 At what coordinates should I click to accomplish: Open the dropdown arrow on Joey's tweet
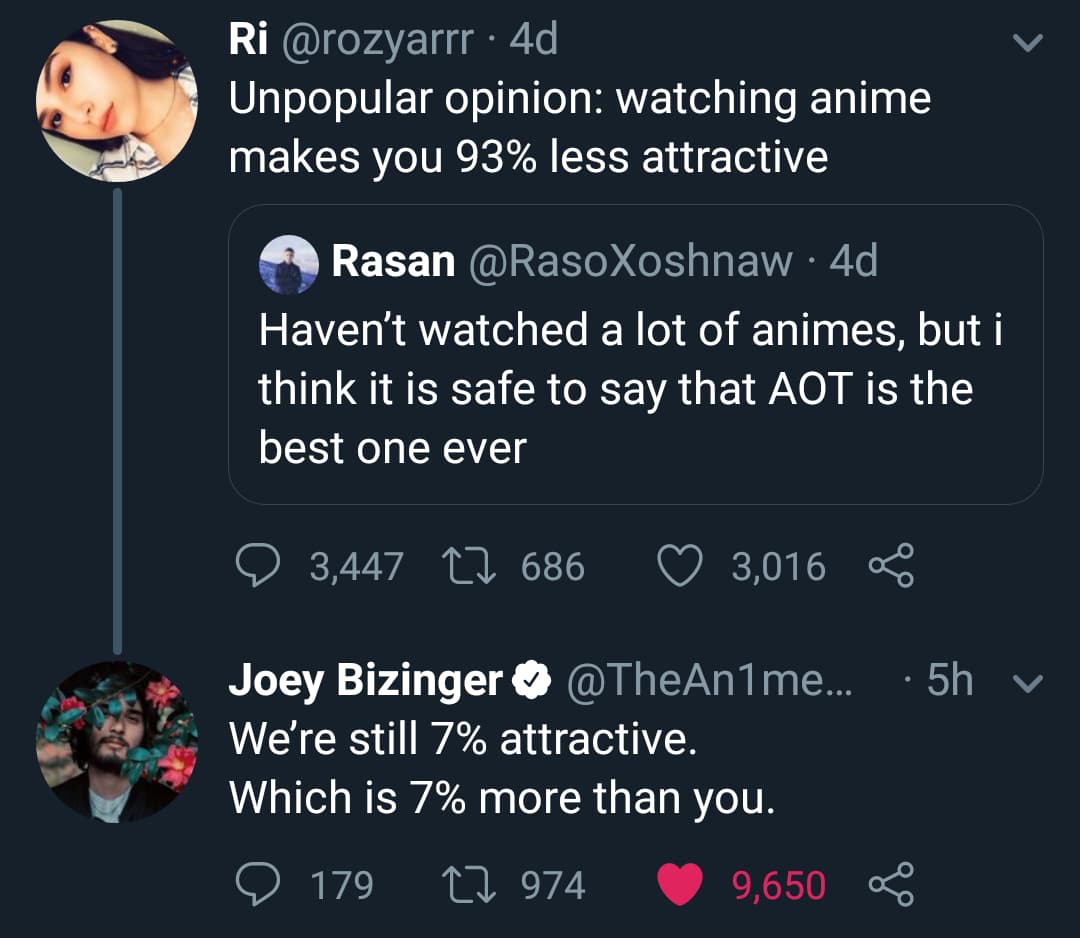coord(1028,683)
